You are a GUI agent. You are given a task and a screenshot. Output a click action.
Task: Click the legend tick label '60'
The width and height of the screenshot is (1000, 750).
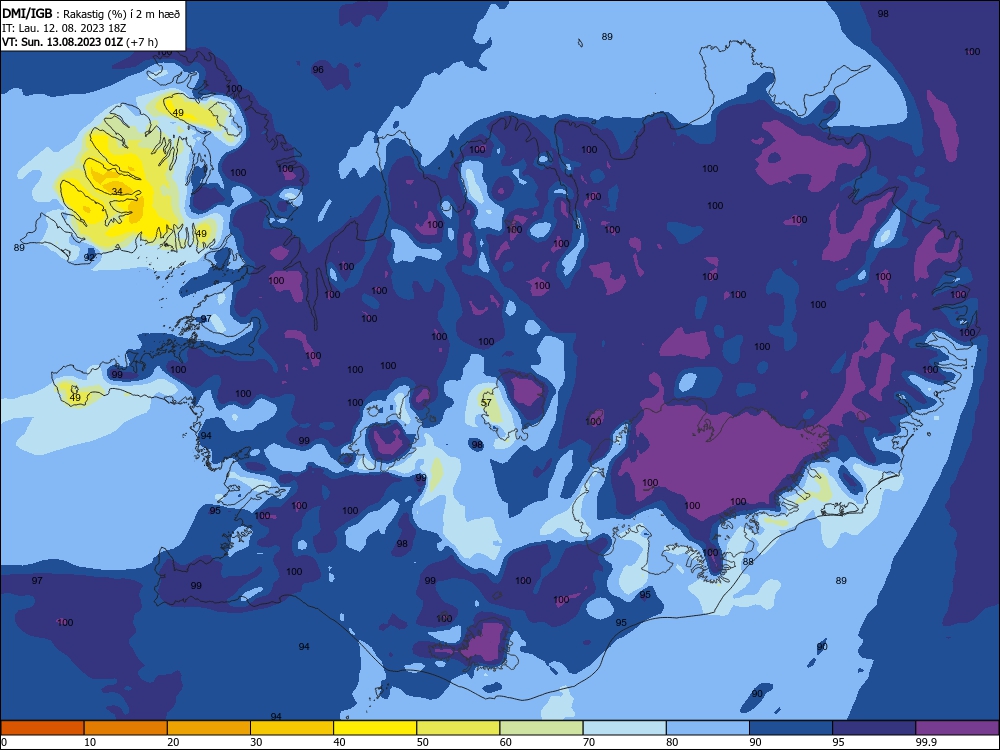pos(506,742)
